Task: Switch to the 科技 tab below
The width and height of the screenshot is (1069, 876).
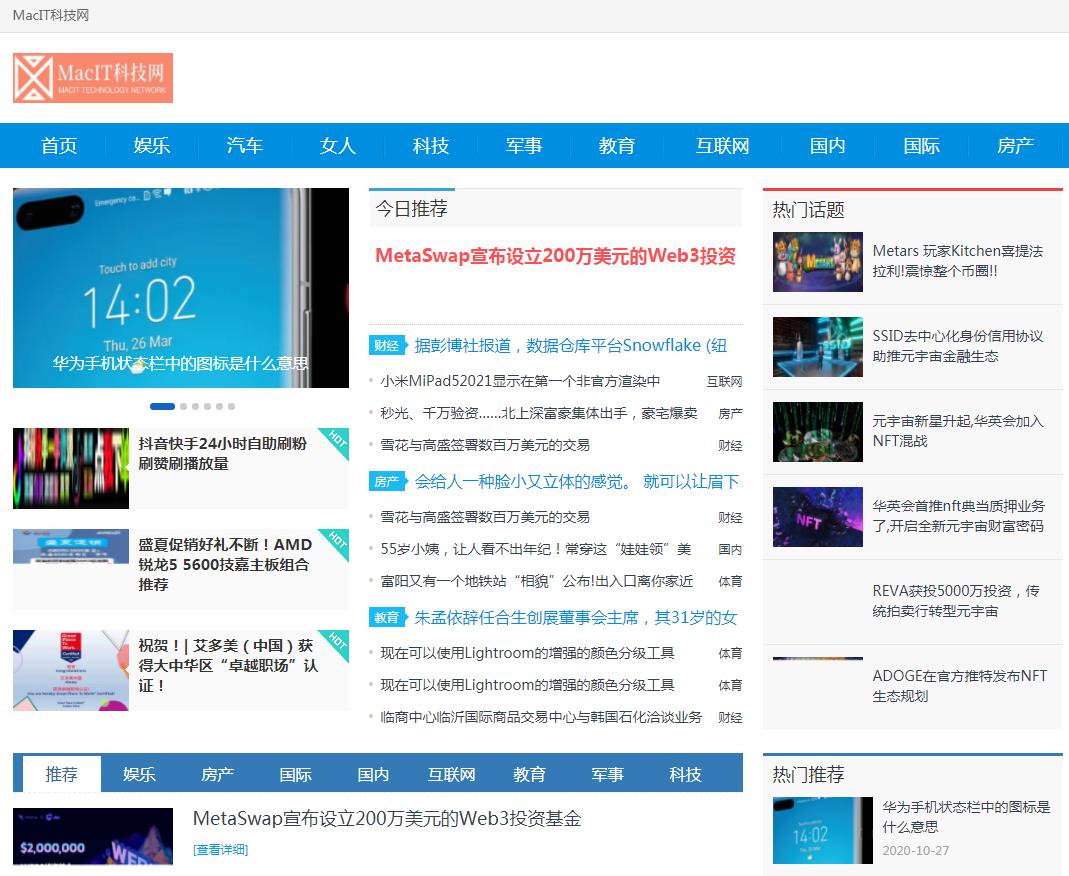Action: 685,774
